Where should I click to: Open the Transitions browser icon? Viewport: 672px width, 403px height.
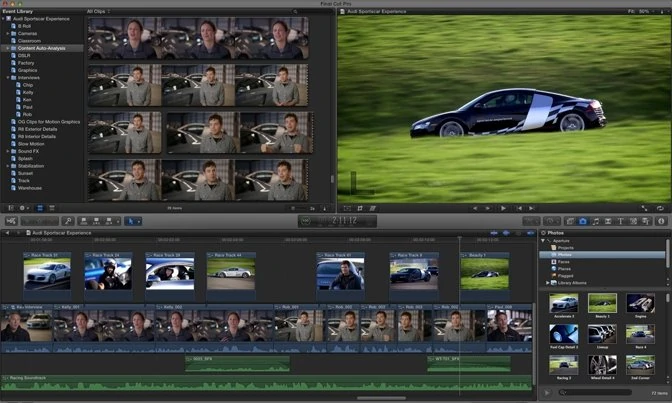pyautogui.click(x=608, y=221)
